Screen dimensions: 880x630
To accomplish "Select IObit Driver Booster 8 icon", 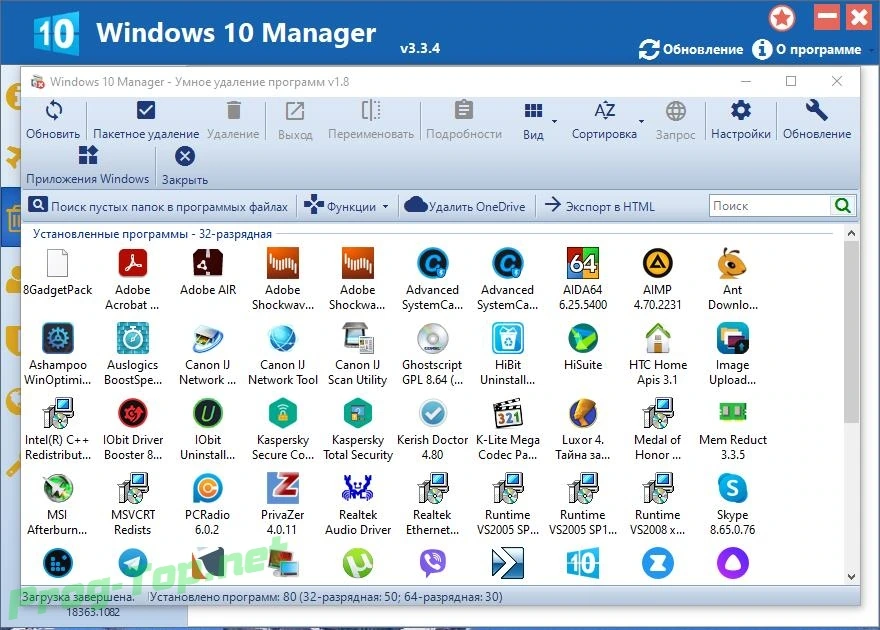I will point(132,413).
